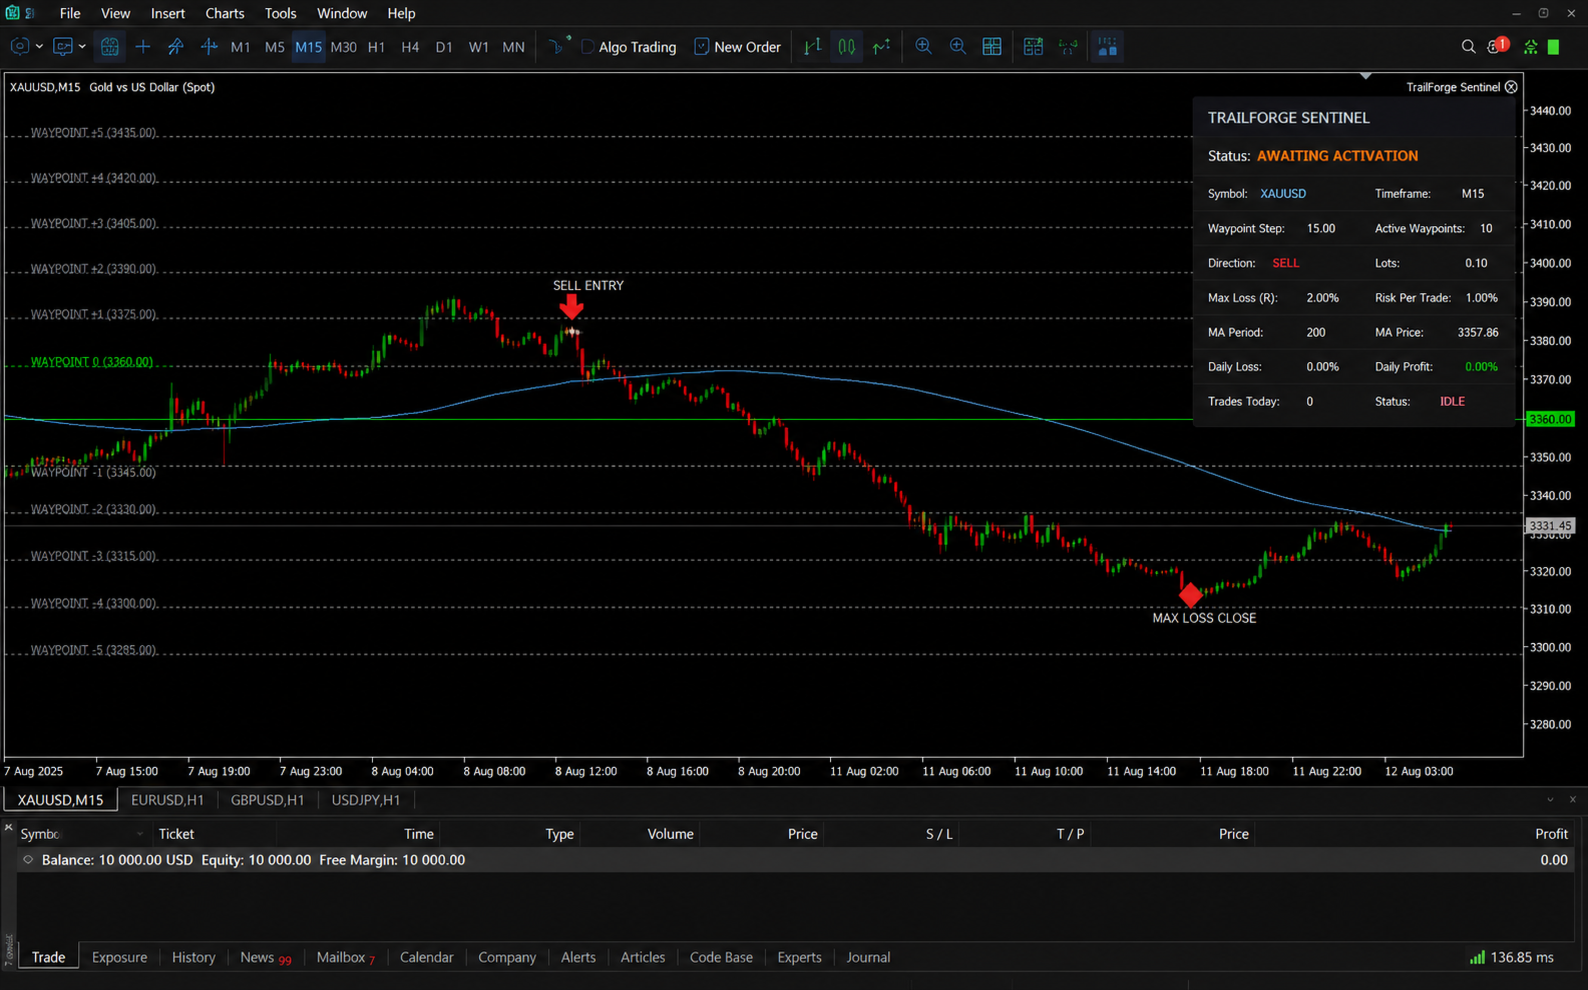Switch chart to M5 timeframe
Viewport: 1588px width, 990px height.
click(x=274, y=47)
